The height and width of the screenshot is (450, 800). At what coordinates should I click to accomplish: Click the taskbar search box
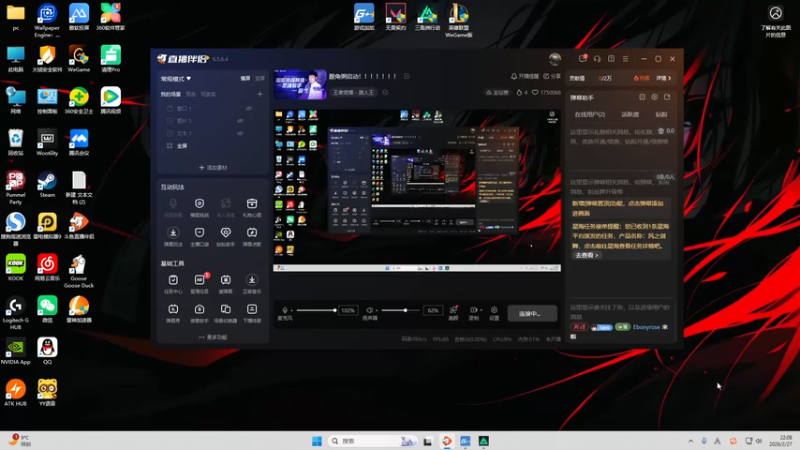click(x=372, y=441)
